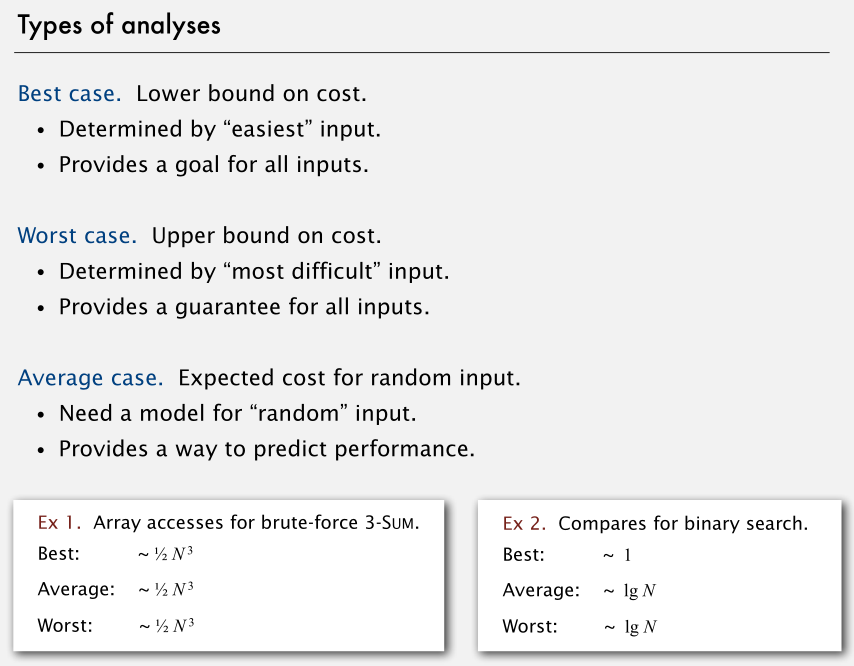Image resolution: width=854 pixels, height=666 pixels.
Task: Select "Provides a goal for all inputs." line
Action: (214, 164)
